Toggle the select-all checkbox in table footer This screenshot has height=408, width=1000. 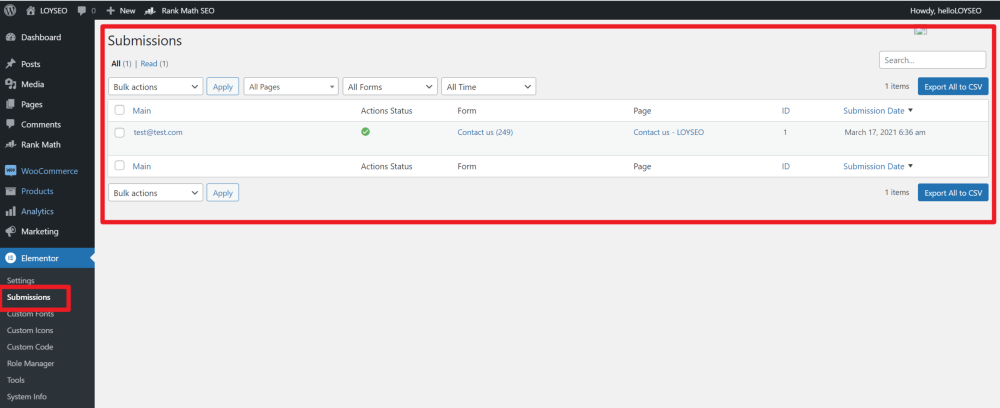(x=119, y=166)
